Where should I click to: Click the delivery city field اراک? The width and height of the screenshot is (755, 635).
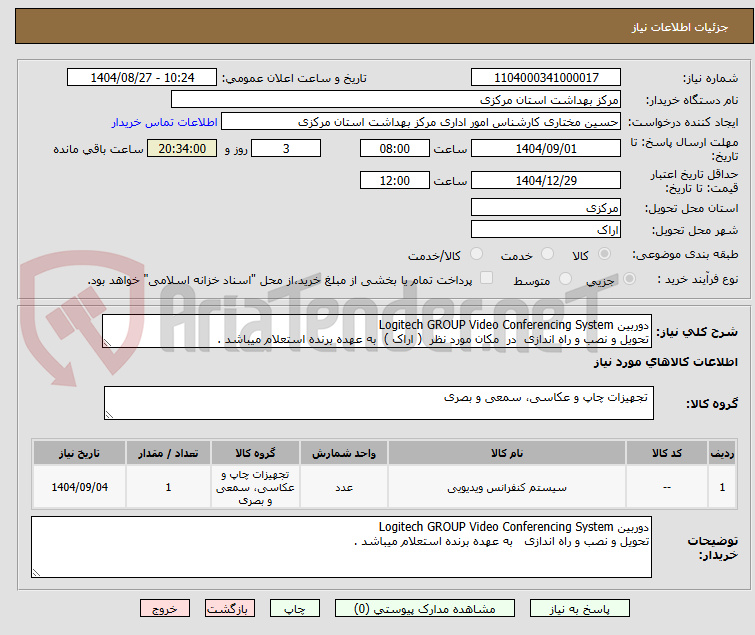(546, 230)
